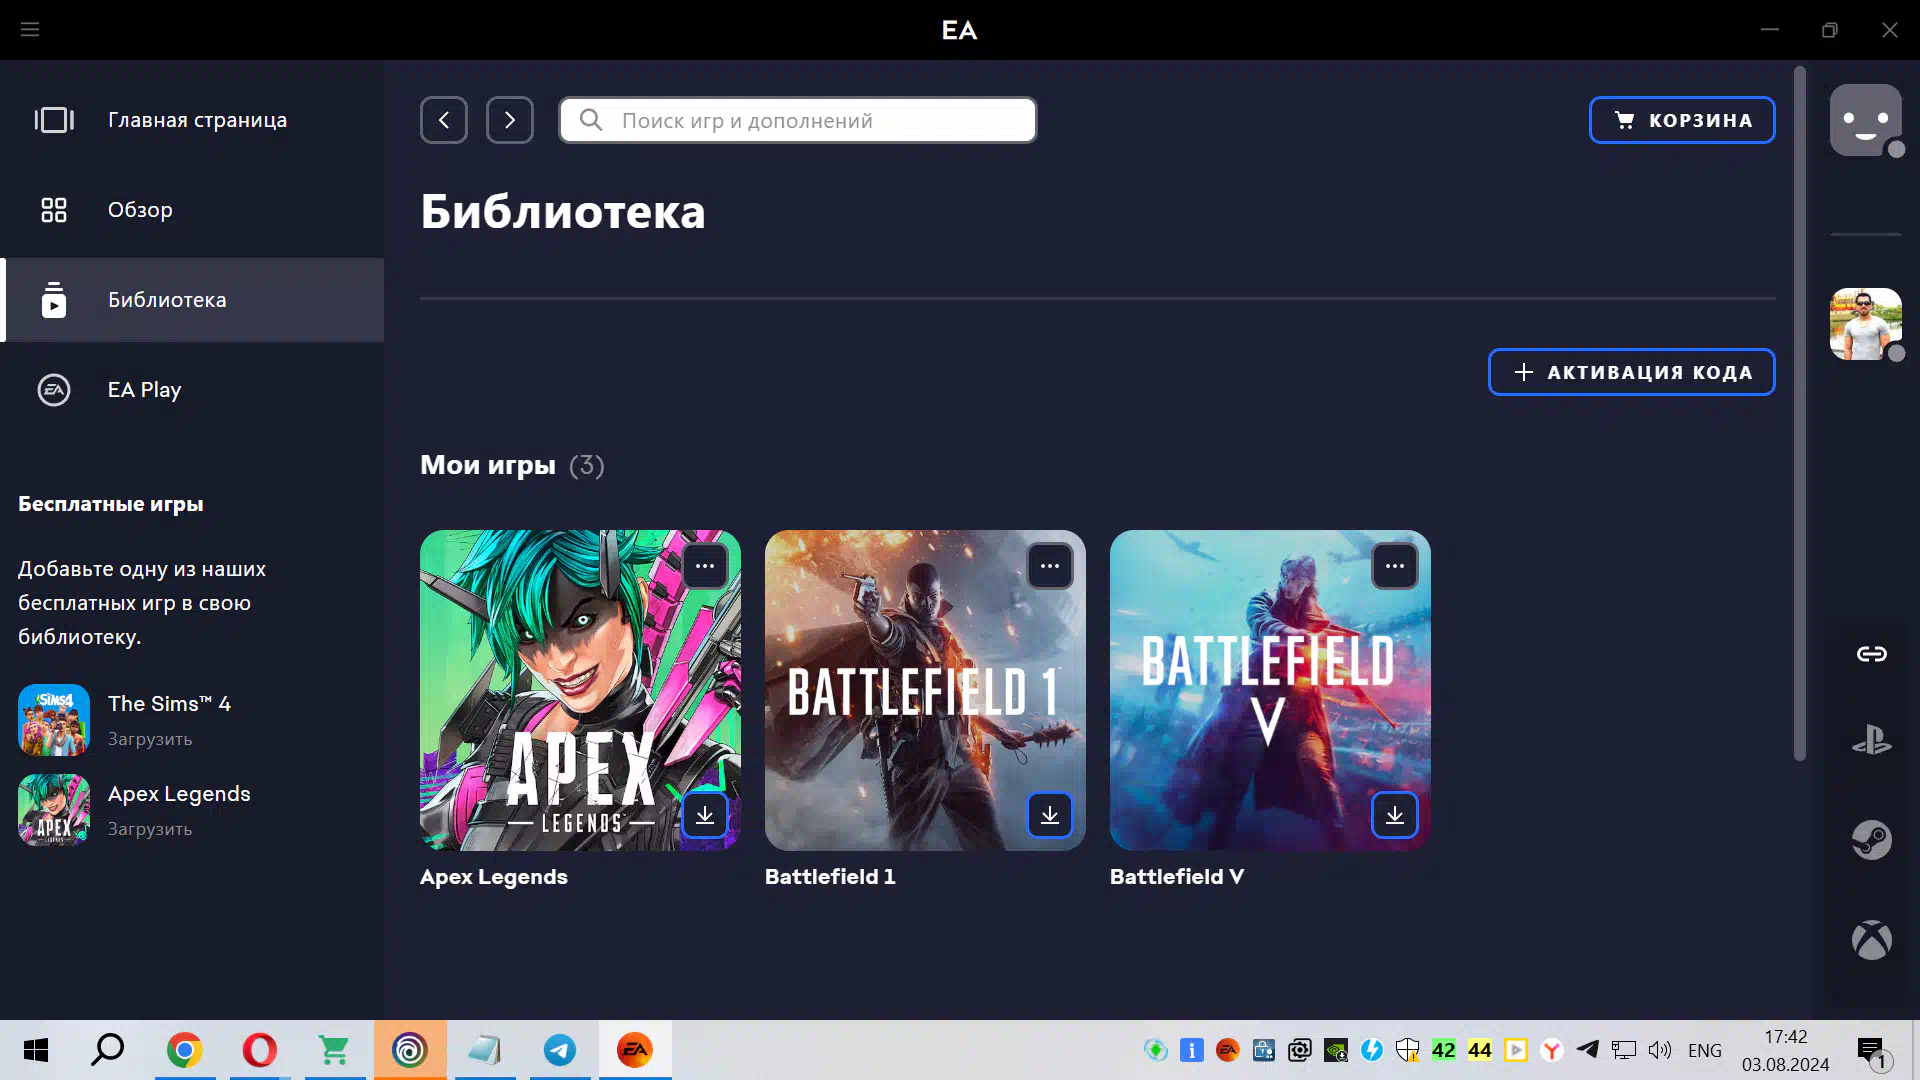Image resolution: width=1920 pixels, height=1080 pixels.
Task: Go to Главная страница in sidebar
Action: 192,120
